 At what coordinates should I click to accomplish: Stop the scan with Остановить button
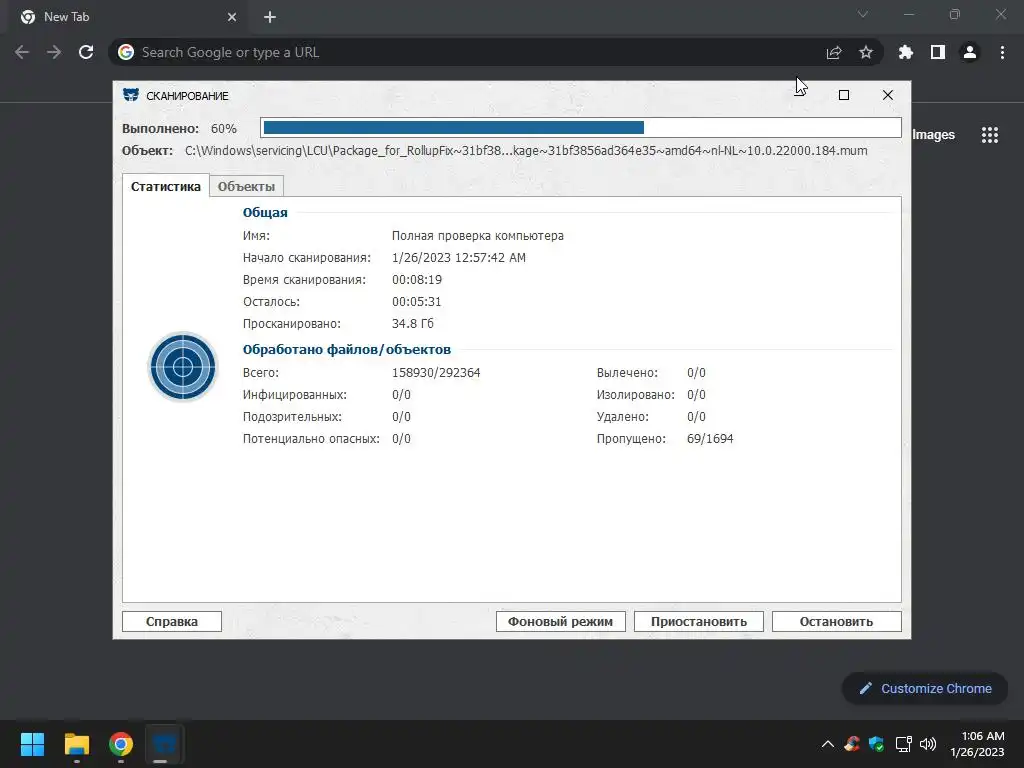point(837,621)
